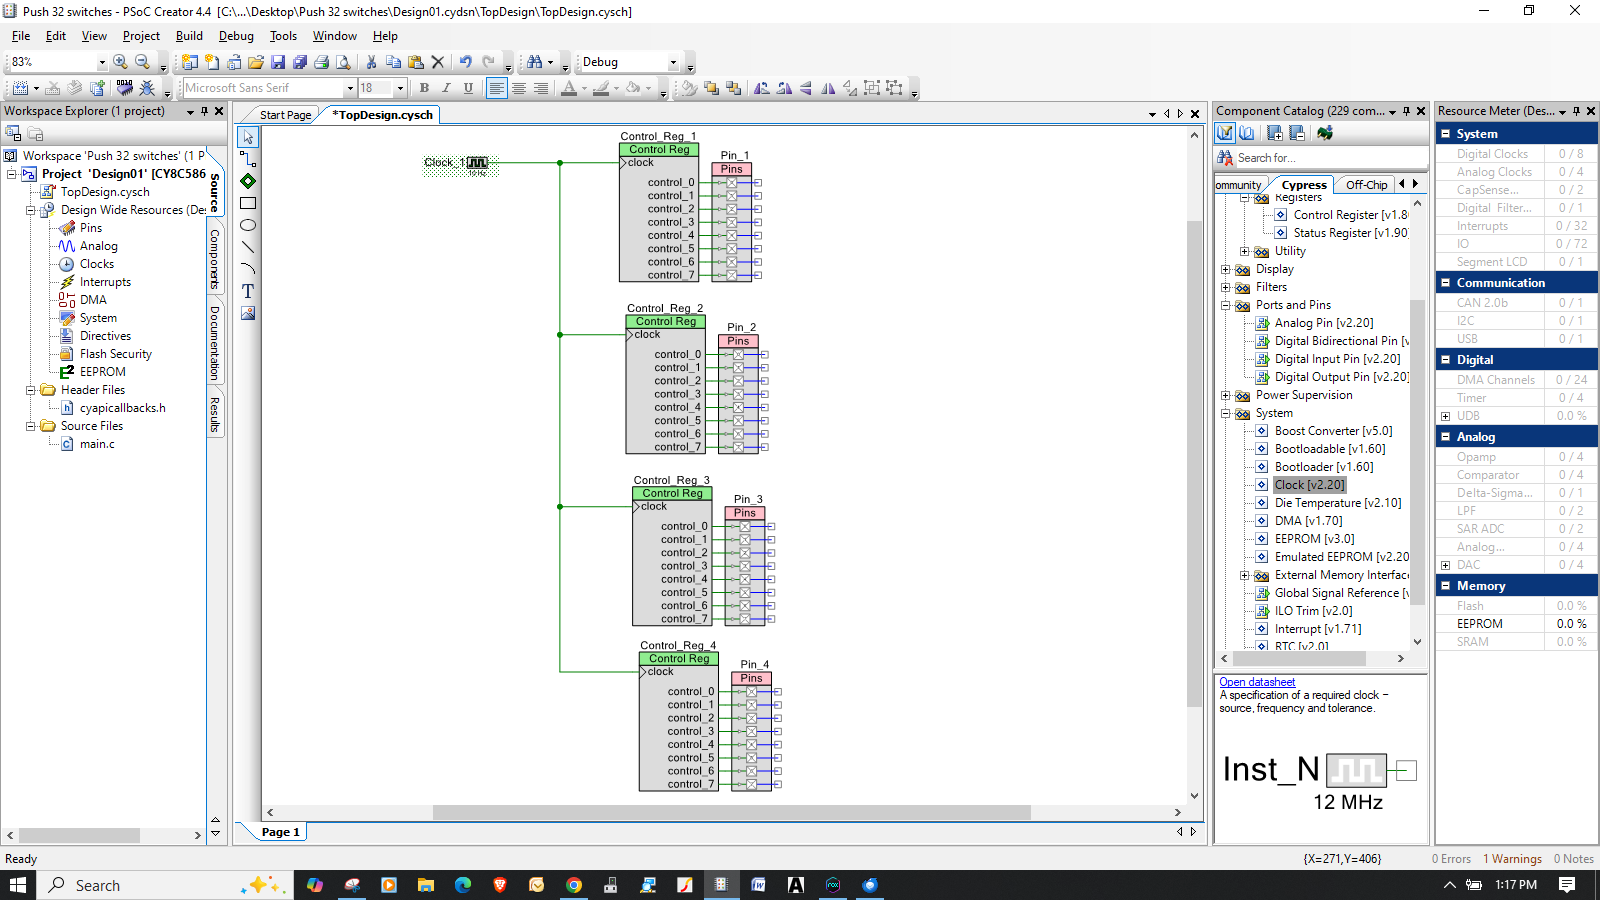Viewport: 1600px width, 900px height.
Task: Open Windows Start menu
Action: (x=18, y=885)
